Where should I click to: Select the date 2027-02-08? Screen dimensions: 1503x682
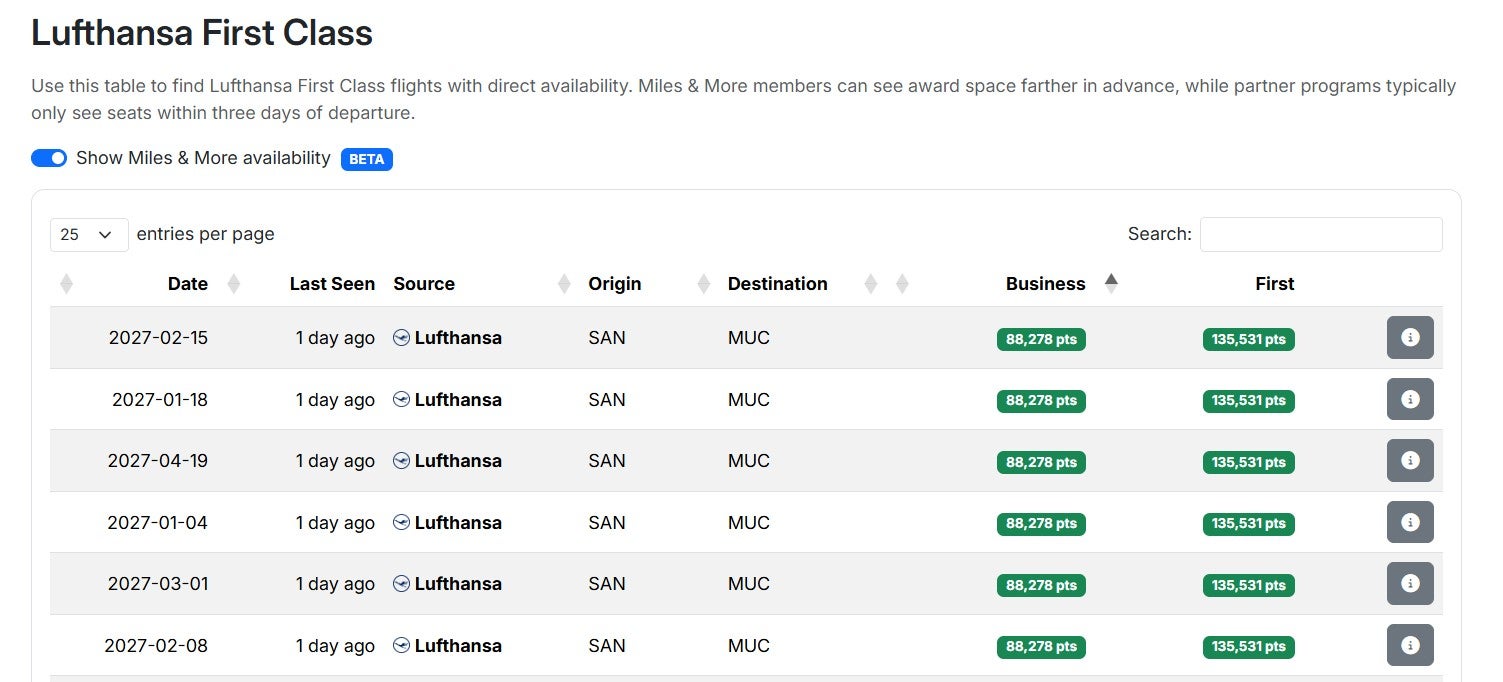pyautogui.click(x=156, y=646)
